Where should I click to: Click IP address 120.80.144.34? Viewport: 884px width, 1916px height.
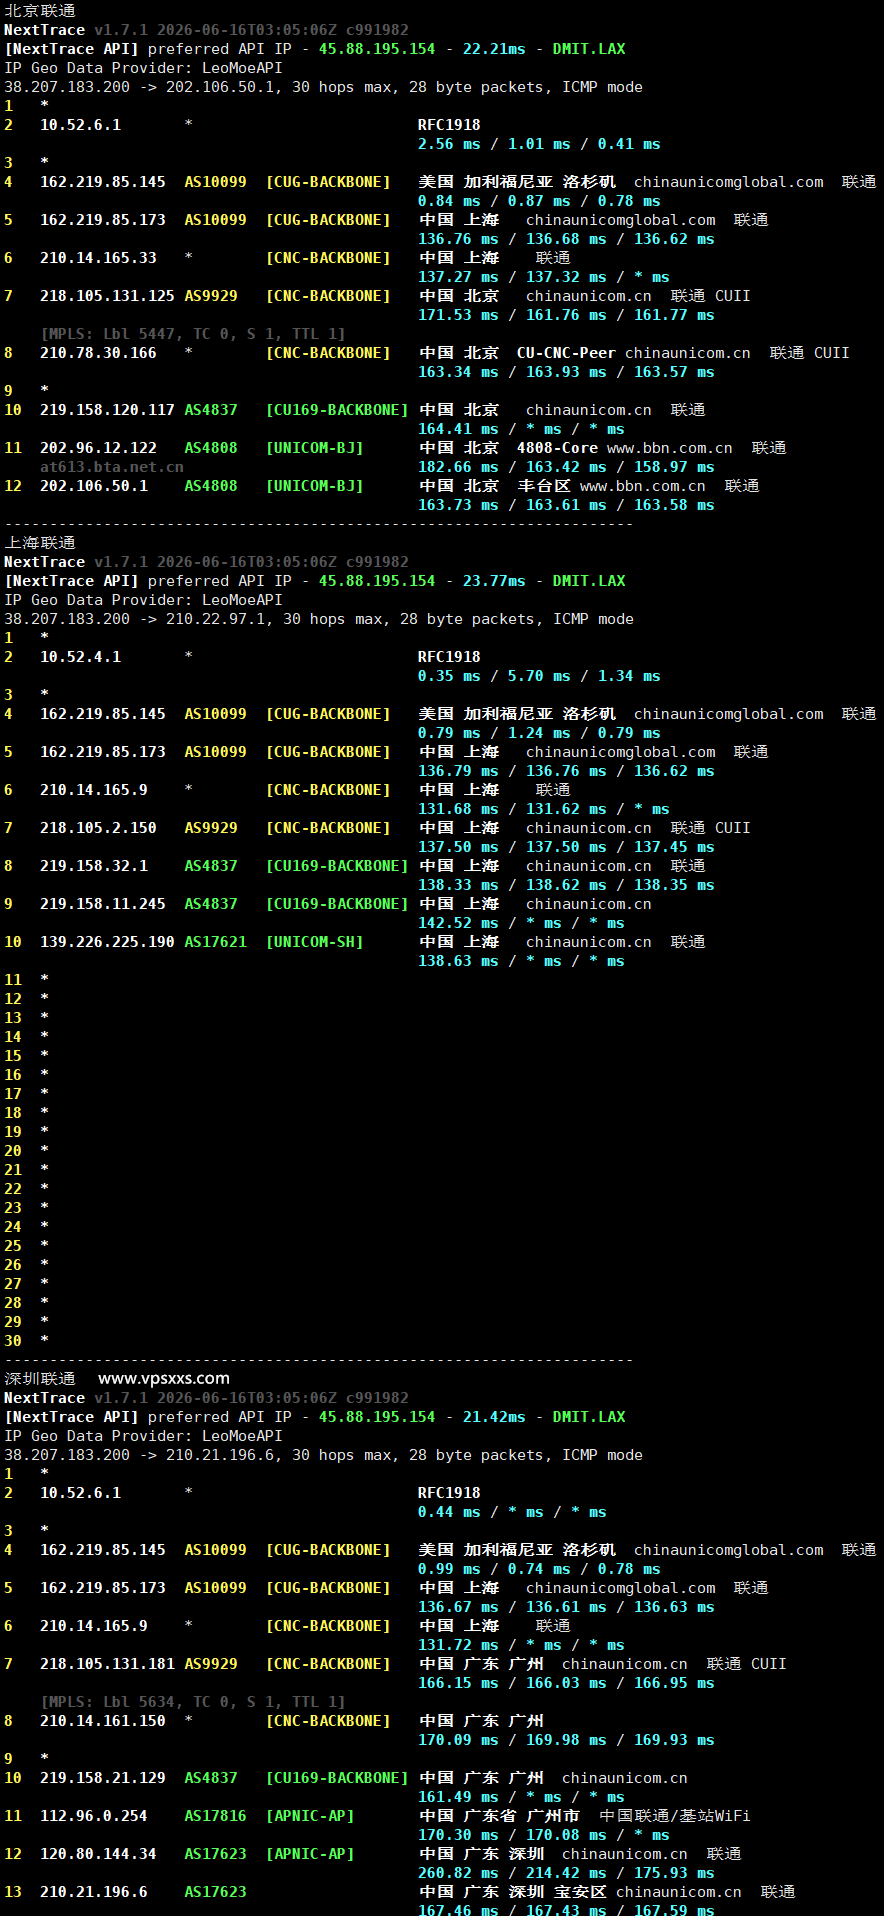click(98, 1854)
